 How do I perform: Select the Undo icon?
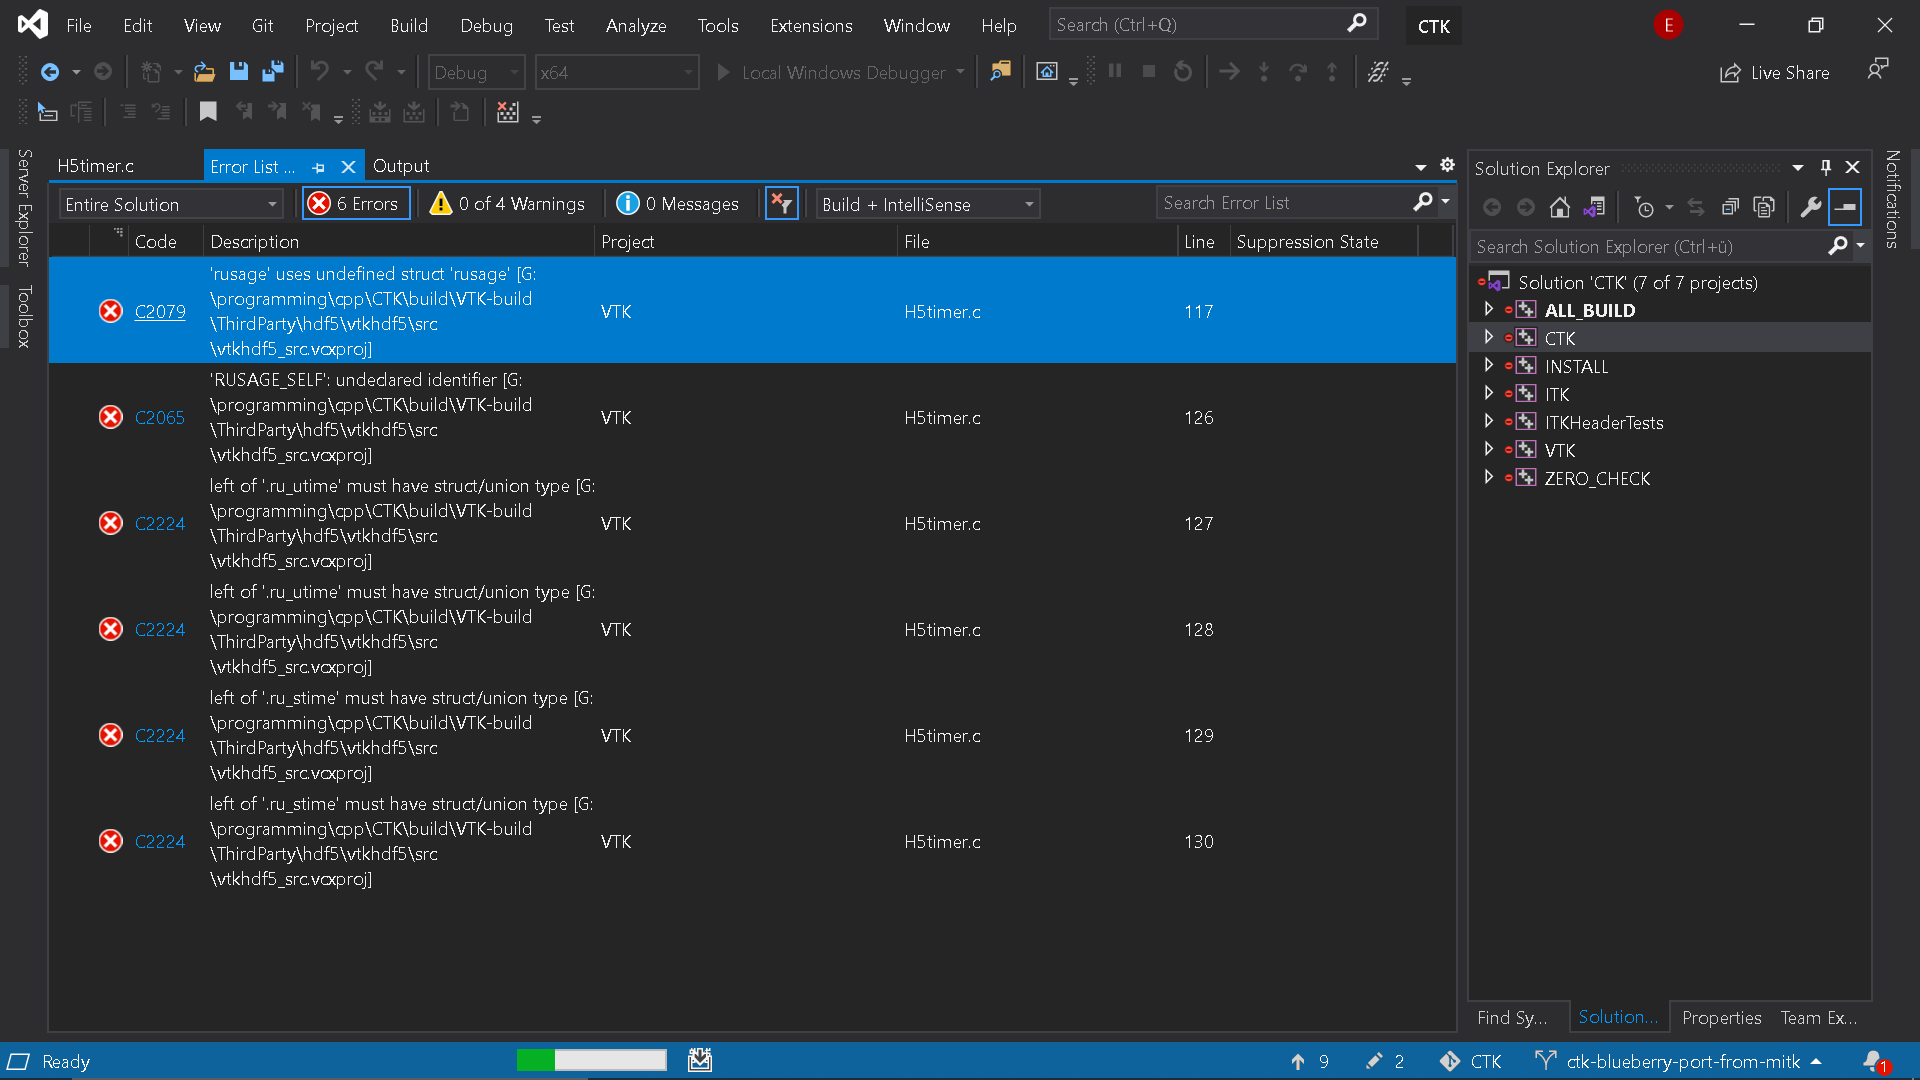click(x=318, y=71)
